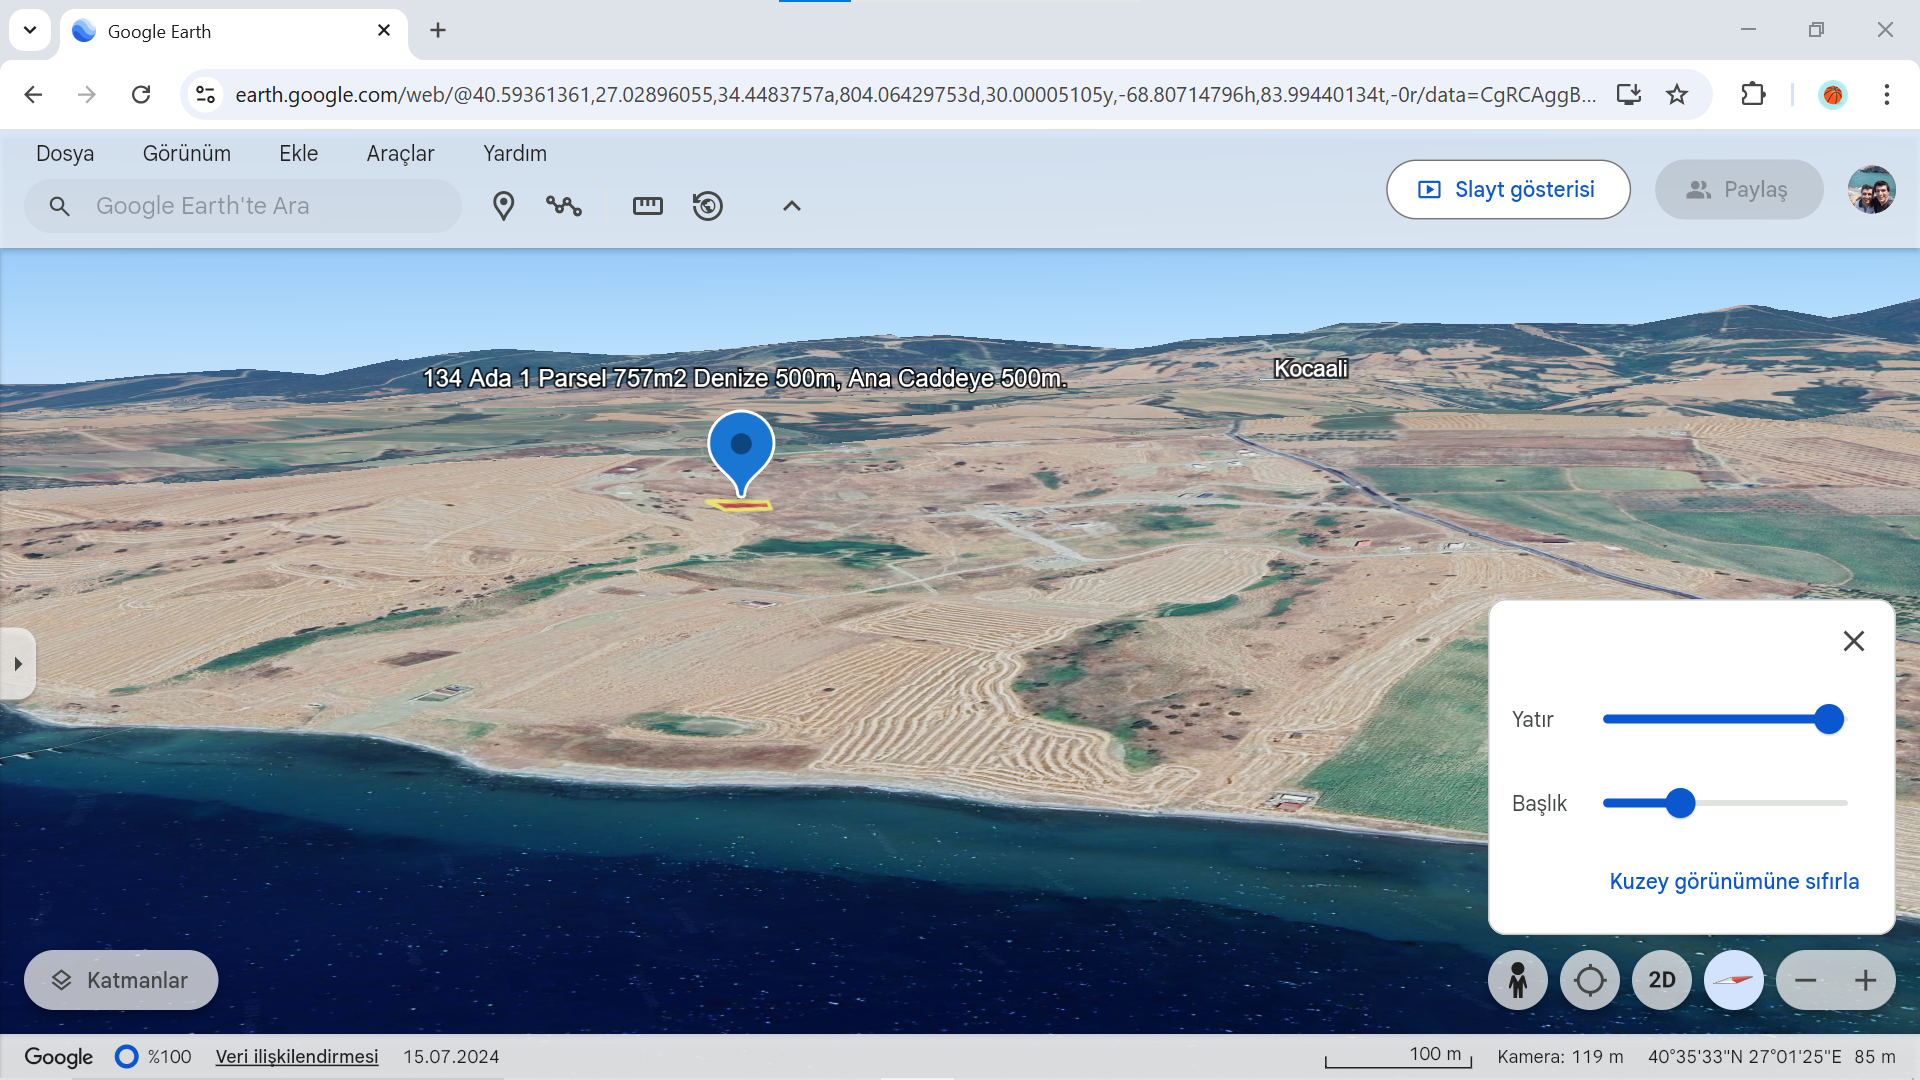Click the Pegman Street View icon
The image size is (1920, 1080).
point(1517,980)
